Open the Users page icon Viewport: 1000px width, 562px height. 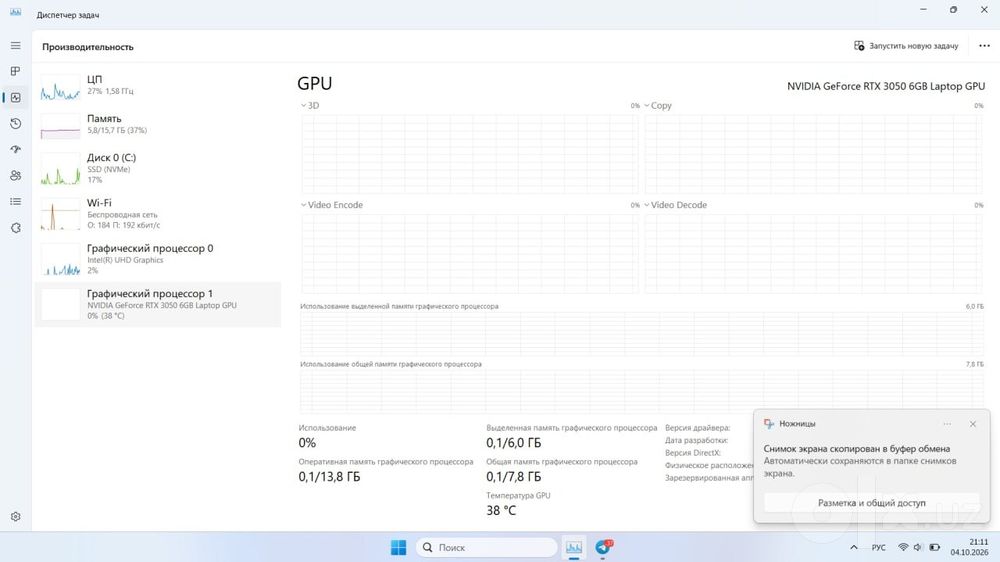(x=15, y=175)
